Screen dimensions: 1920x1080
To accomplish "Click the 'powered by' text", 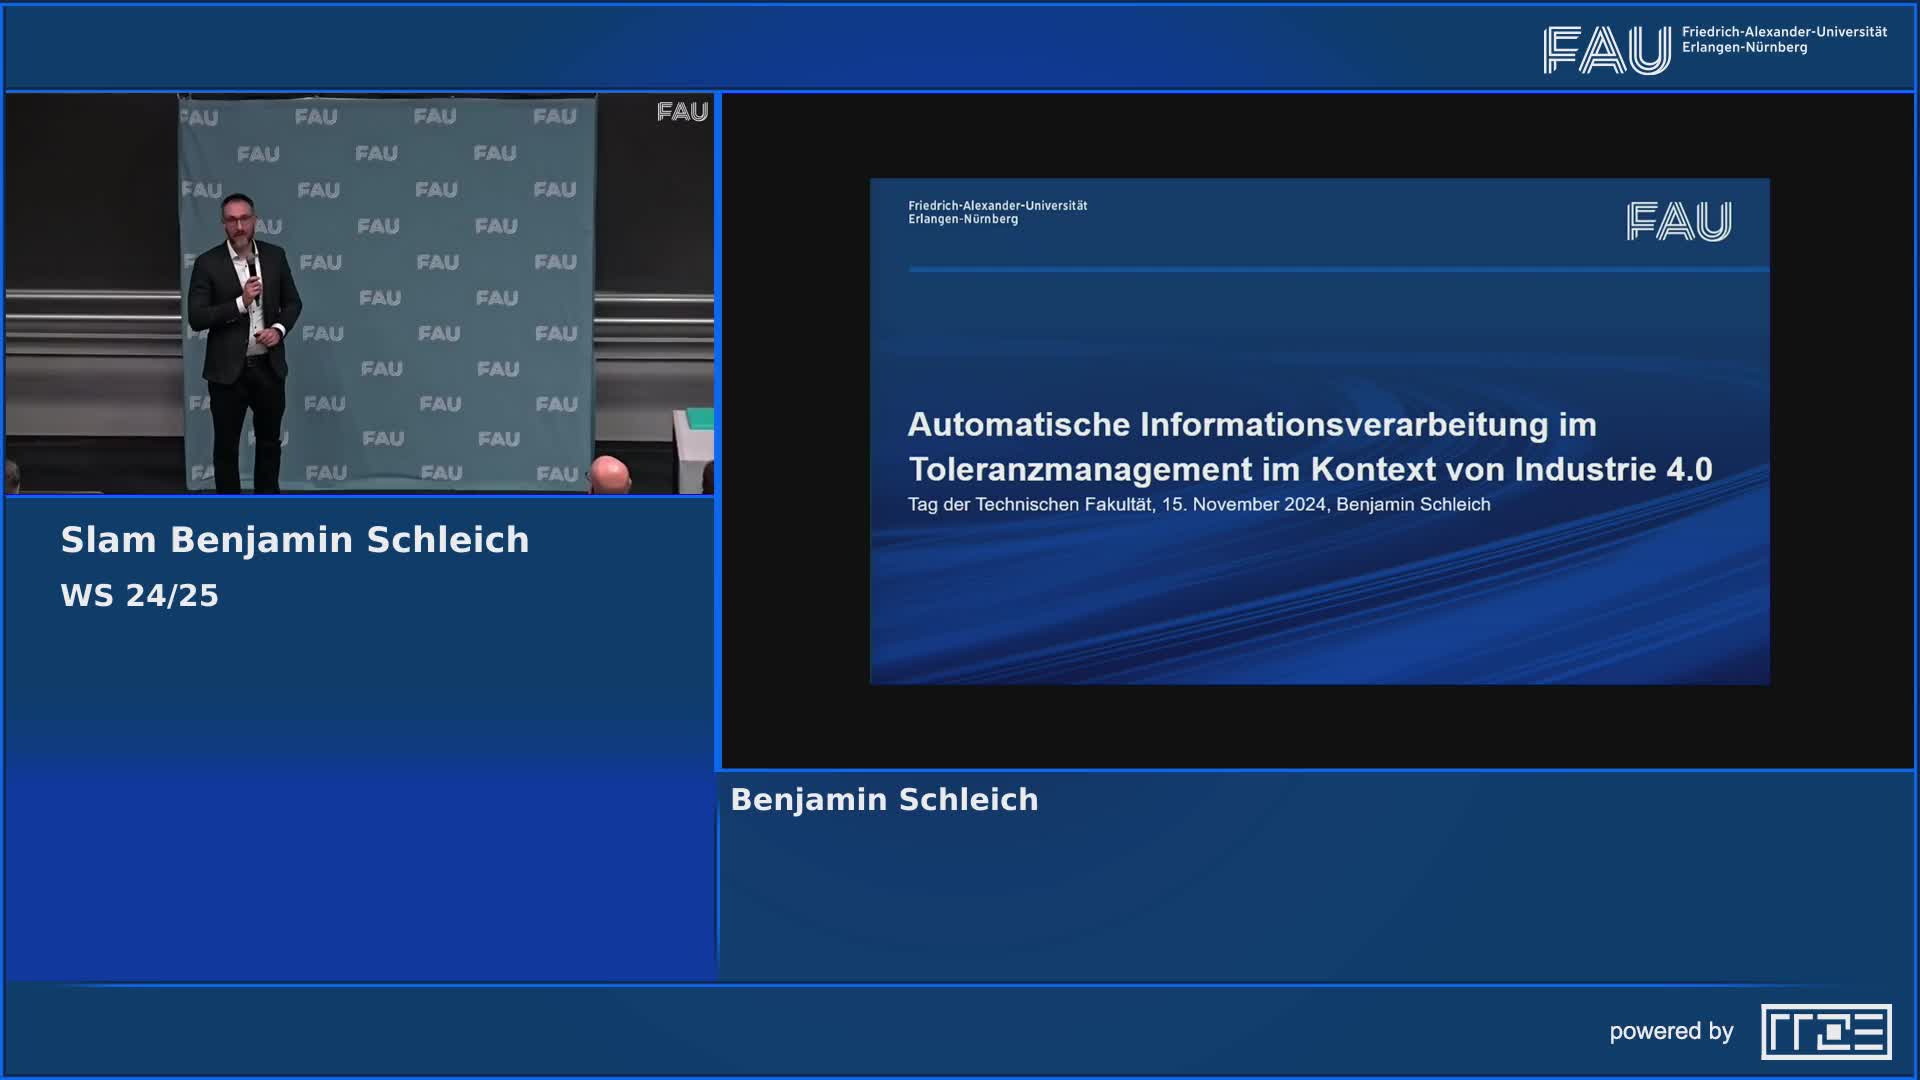I will 1671,1031.
